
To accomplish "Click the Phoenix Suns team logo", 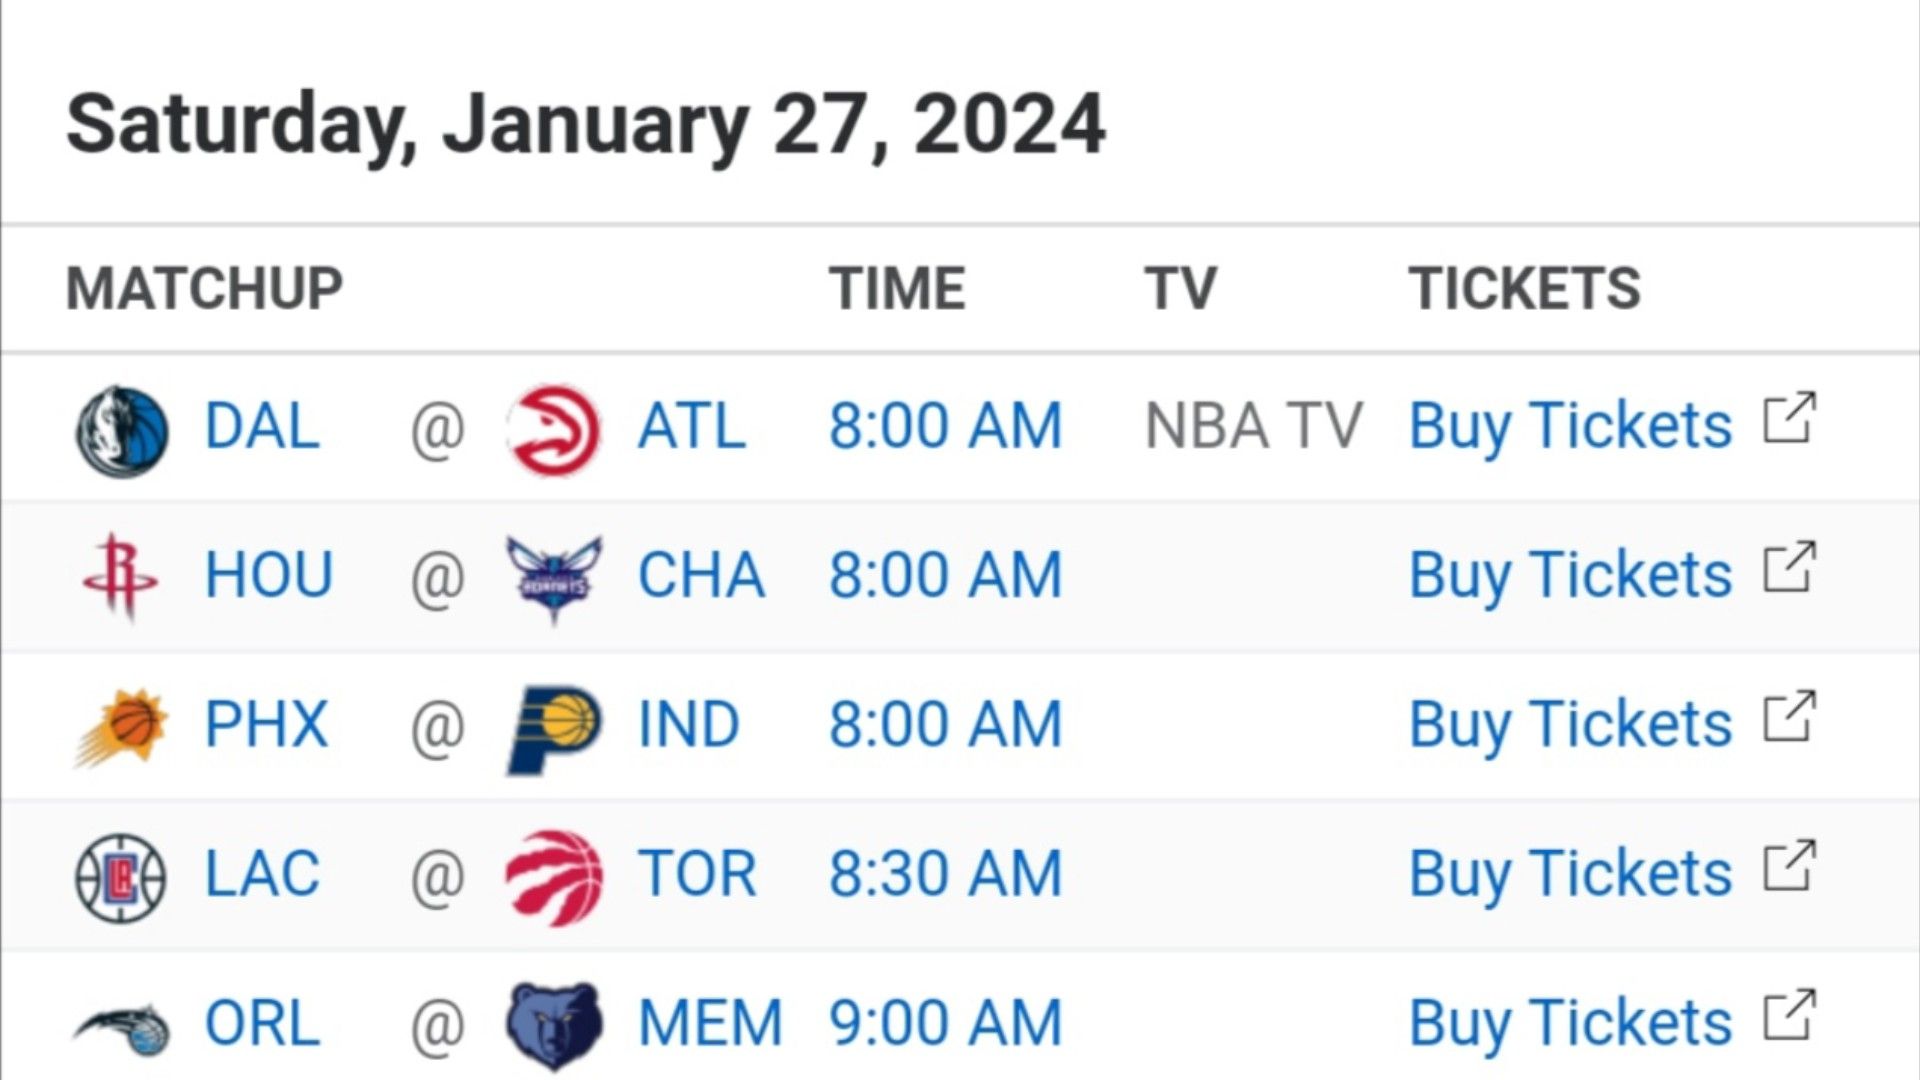I will tap(122, 727).
